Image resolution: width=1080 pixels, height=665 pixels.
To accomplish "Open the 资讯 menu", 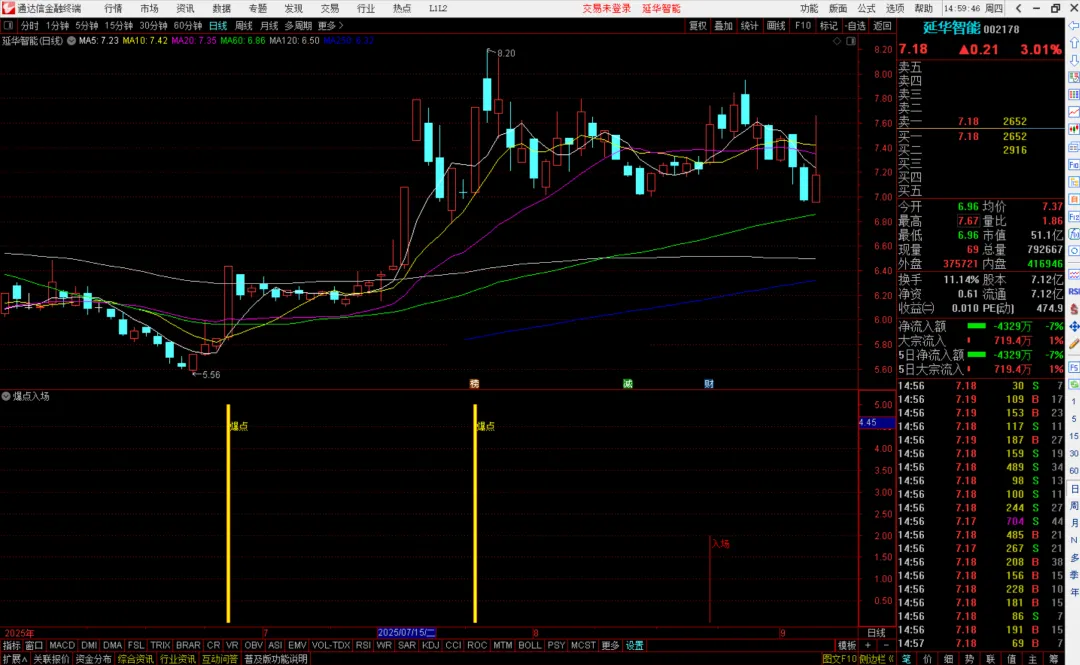I will (185, 8).
